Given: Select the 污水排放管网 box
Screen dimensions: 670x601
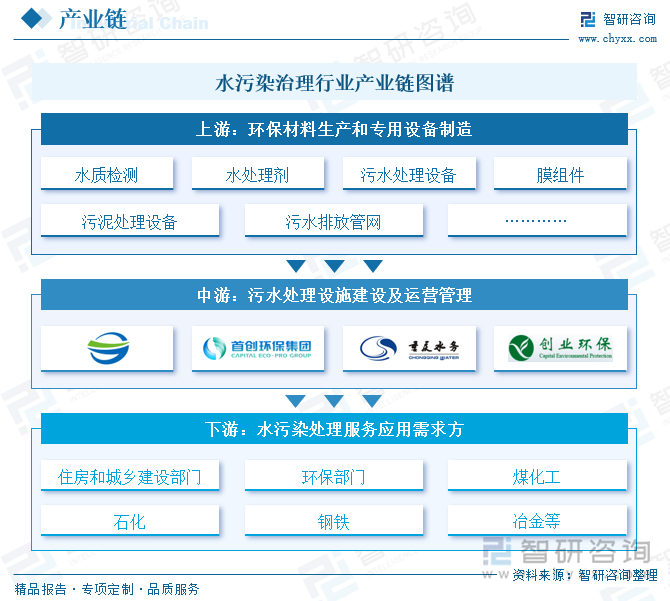Looking at the screenshot, I should click(x=334, y=220).
